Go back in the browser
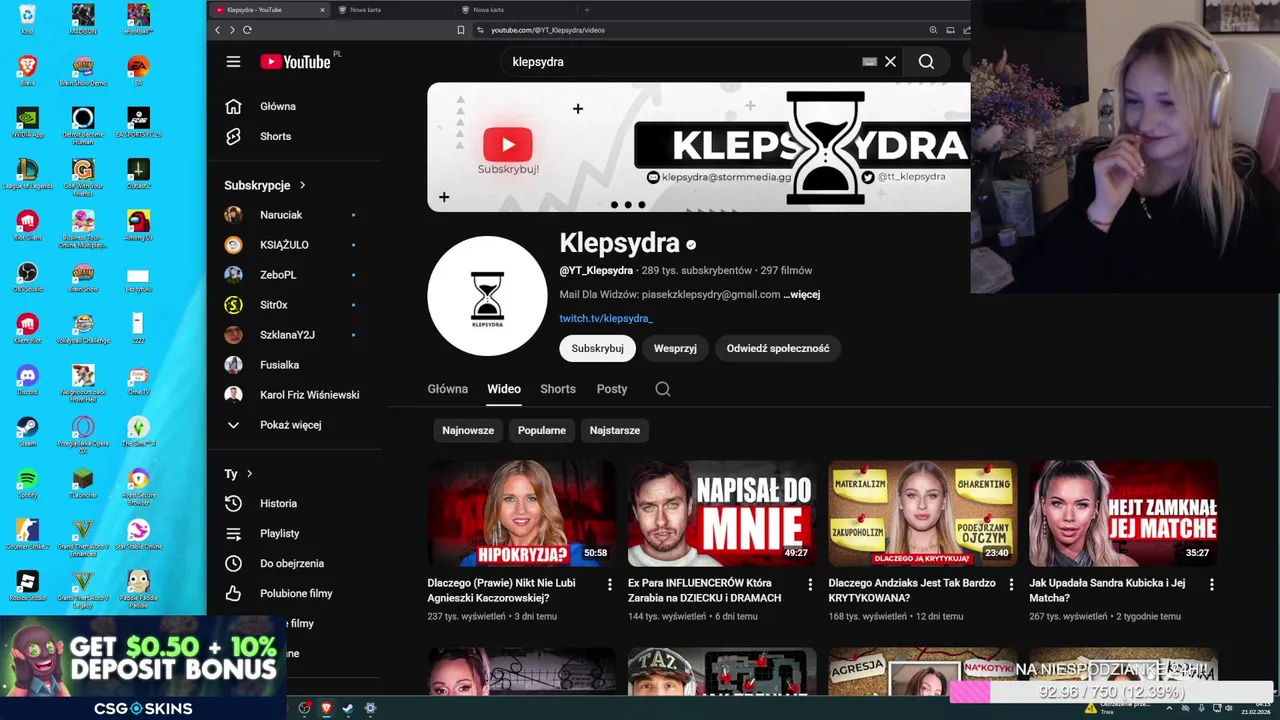Screen dimensions: 1280x720 [x=217, y=30]
